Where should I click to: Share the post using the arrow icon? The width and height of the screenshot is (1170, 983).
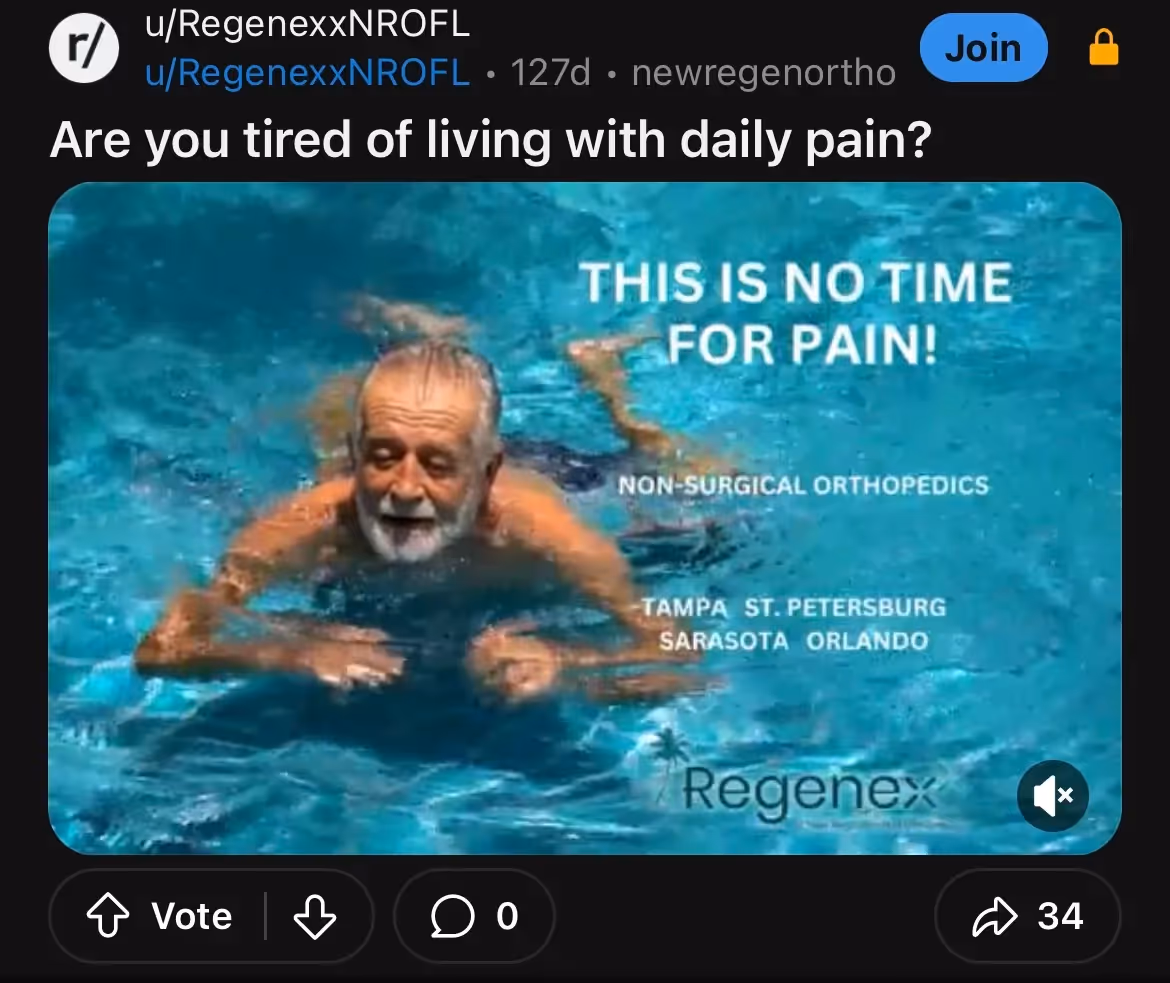pyautogui.click(x=994, y=916)
